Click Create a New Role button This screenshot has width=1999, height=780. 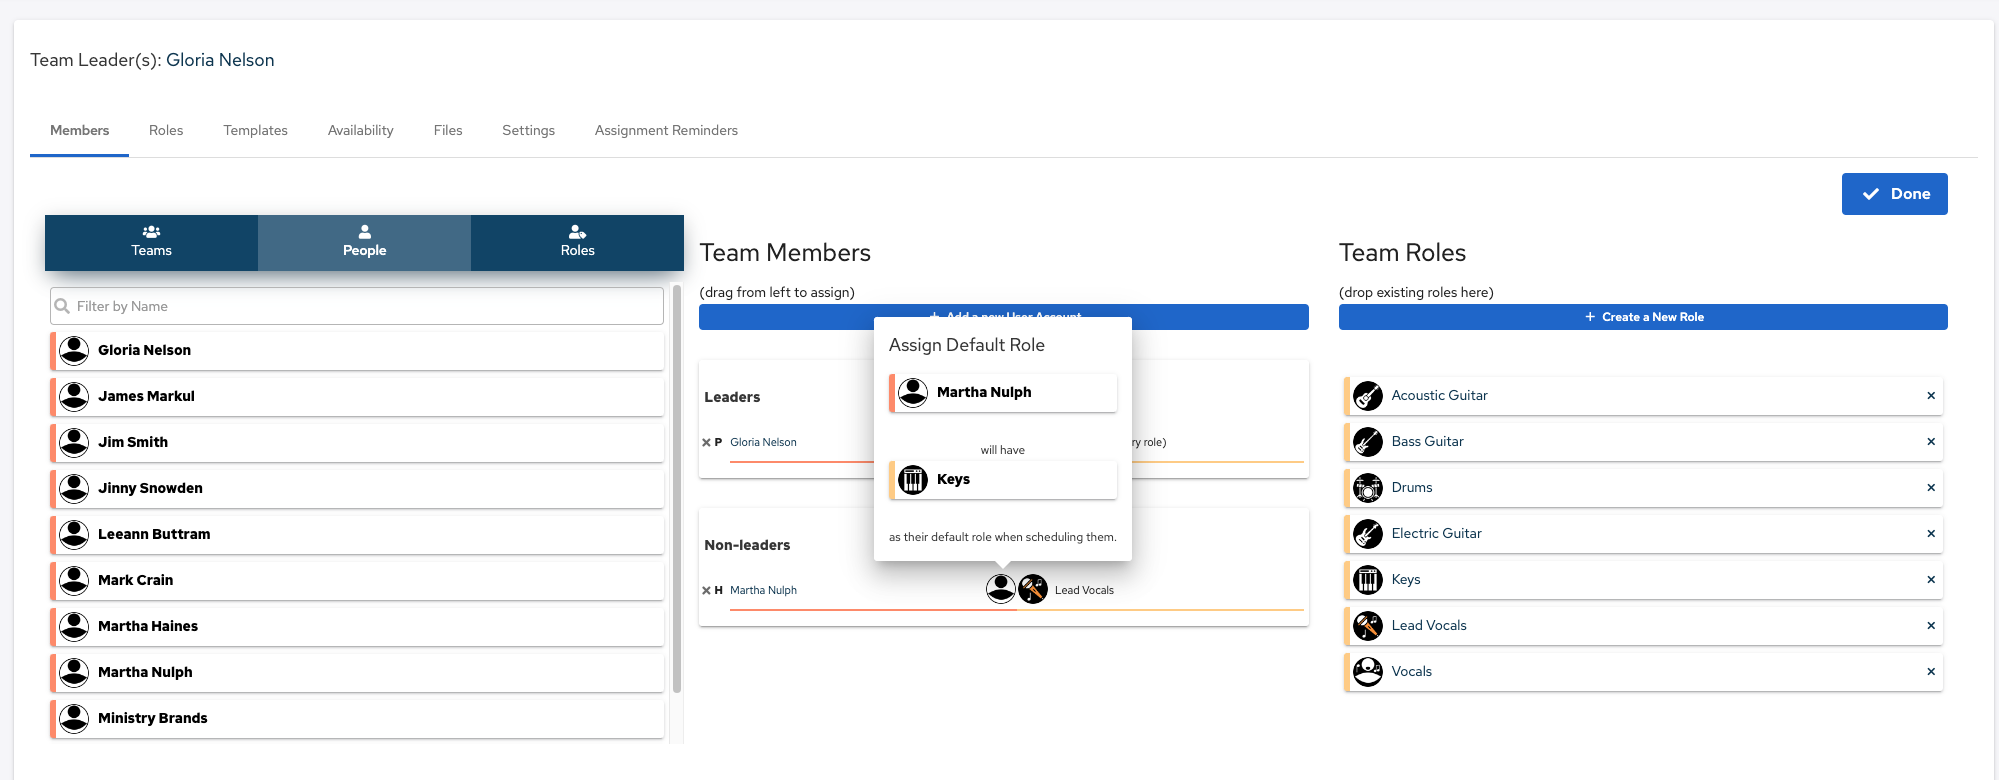pyautogui.click(x=1642, y=317)
